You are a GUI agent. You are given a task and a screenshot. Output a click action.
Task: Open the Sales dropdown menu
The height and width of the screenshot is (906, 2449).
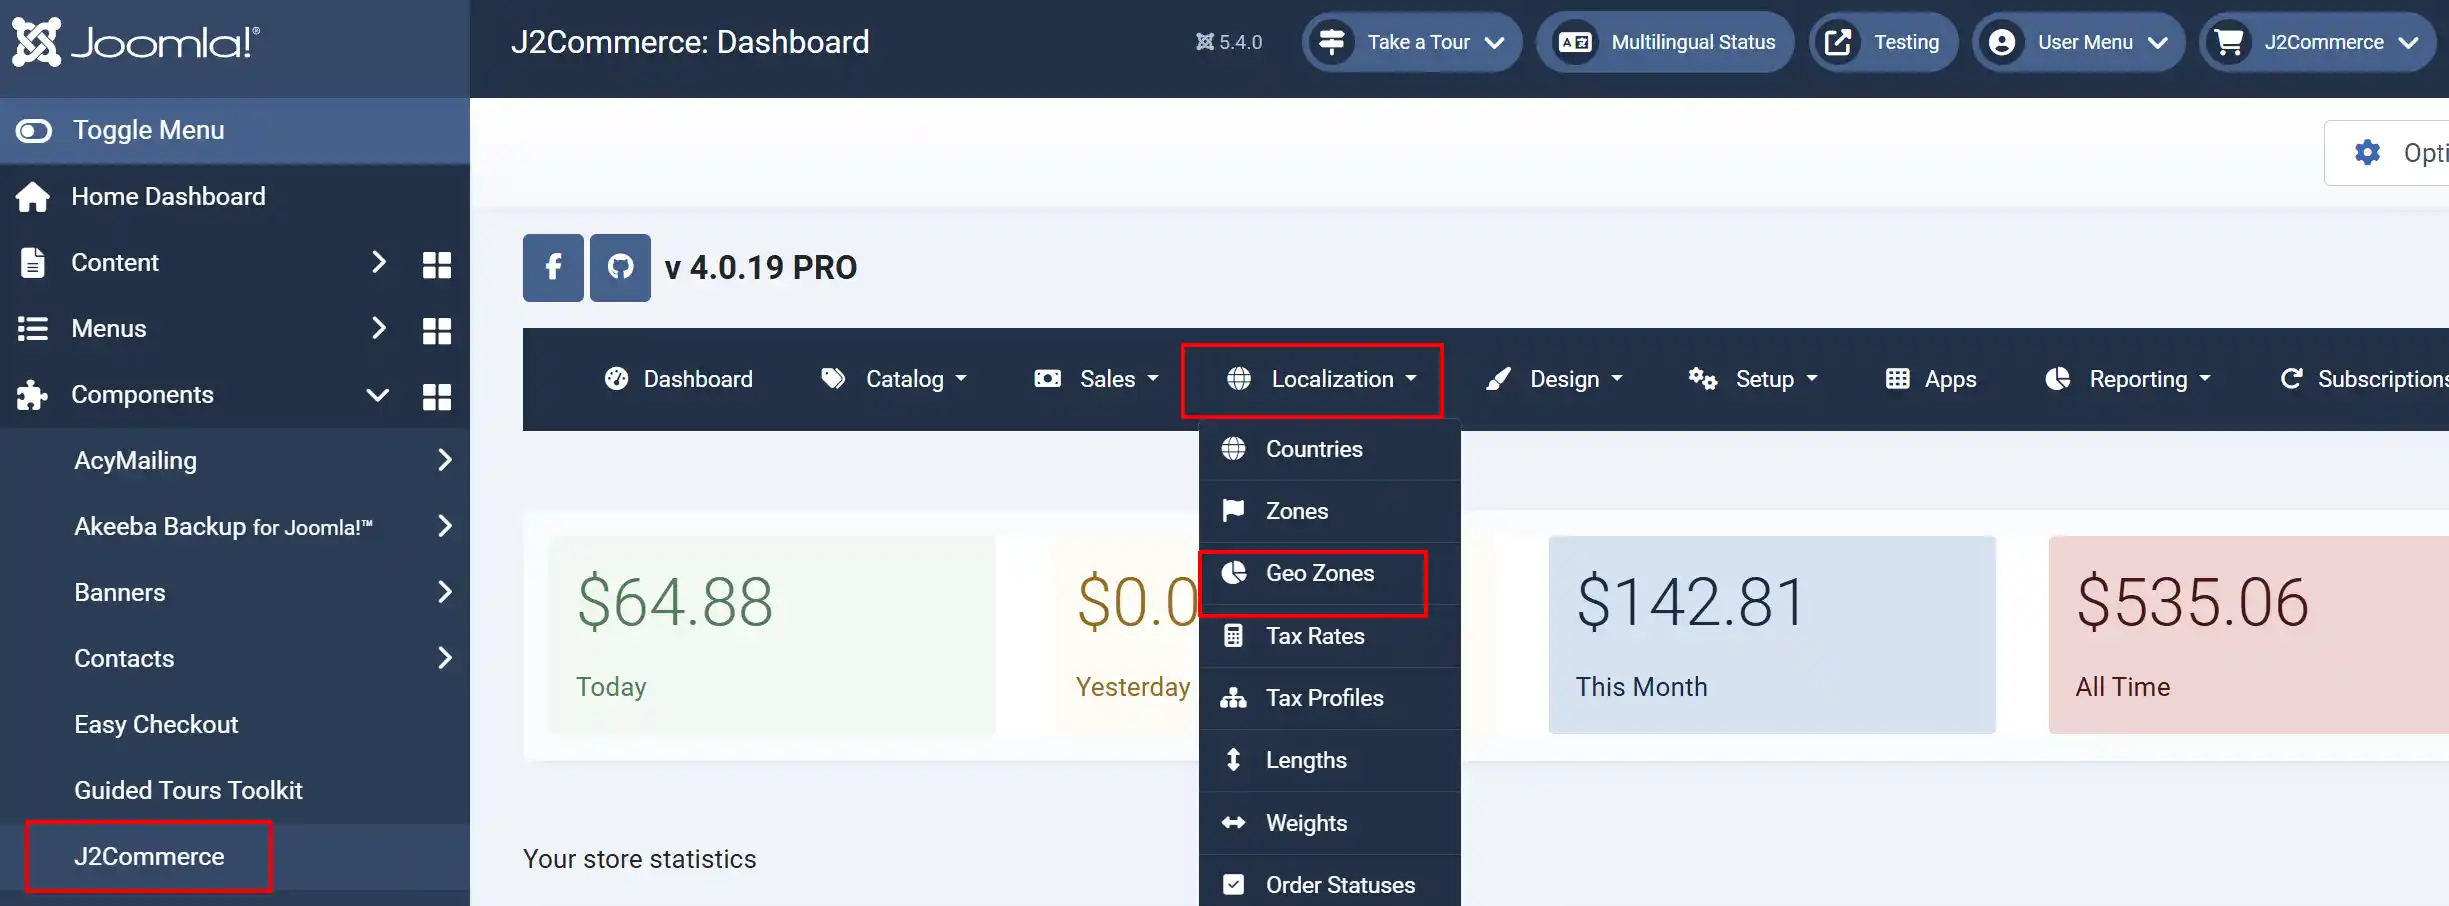[x=1096, y=379]
